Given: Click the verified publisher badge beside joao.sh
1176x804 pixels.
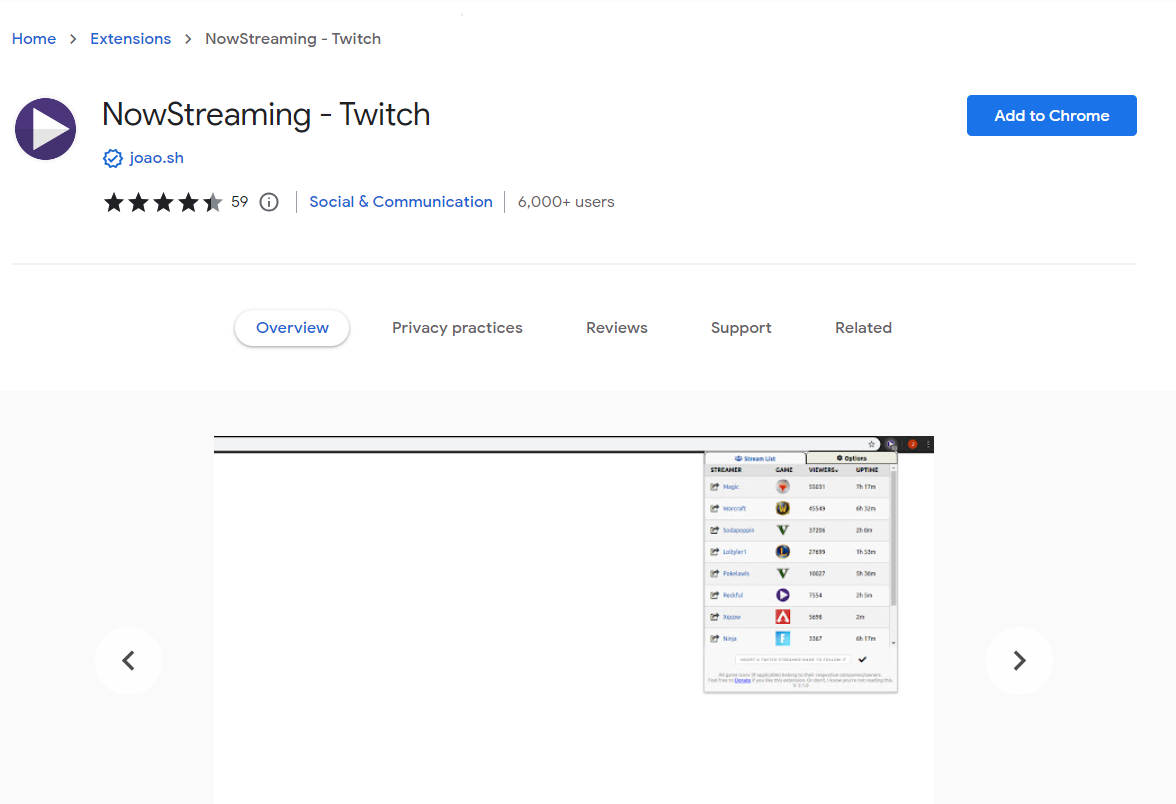Looking at the screenshot, I should (112, 158).
